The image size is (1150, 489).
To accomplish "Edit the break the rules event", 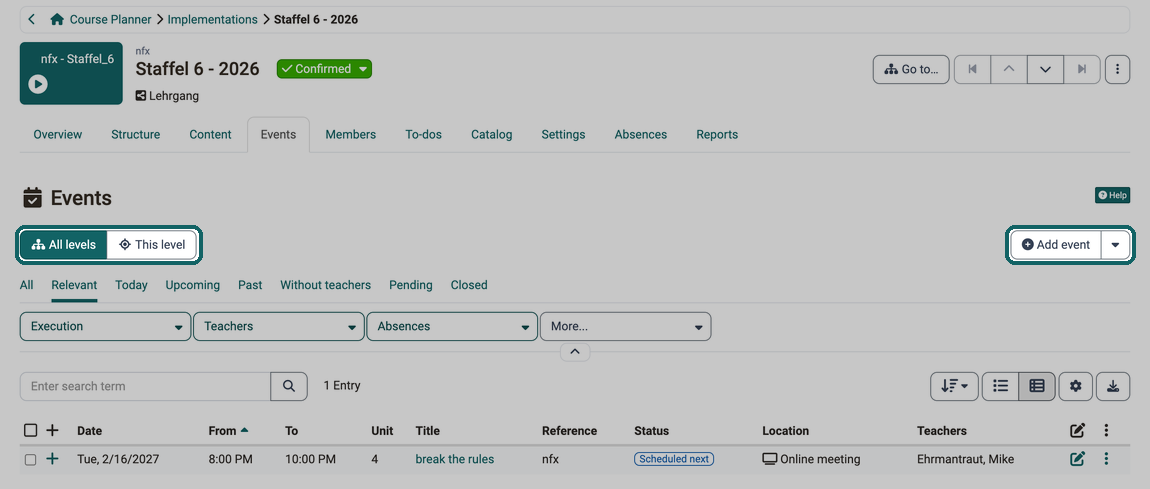I will (1077, 460).
